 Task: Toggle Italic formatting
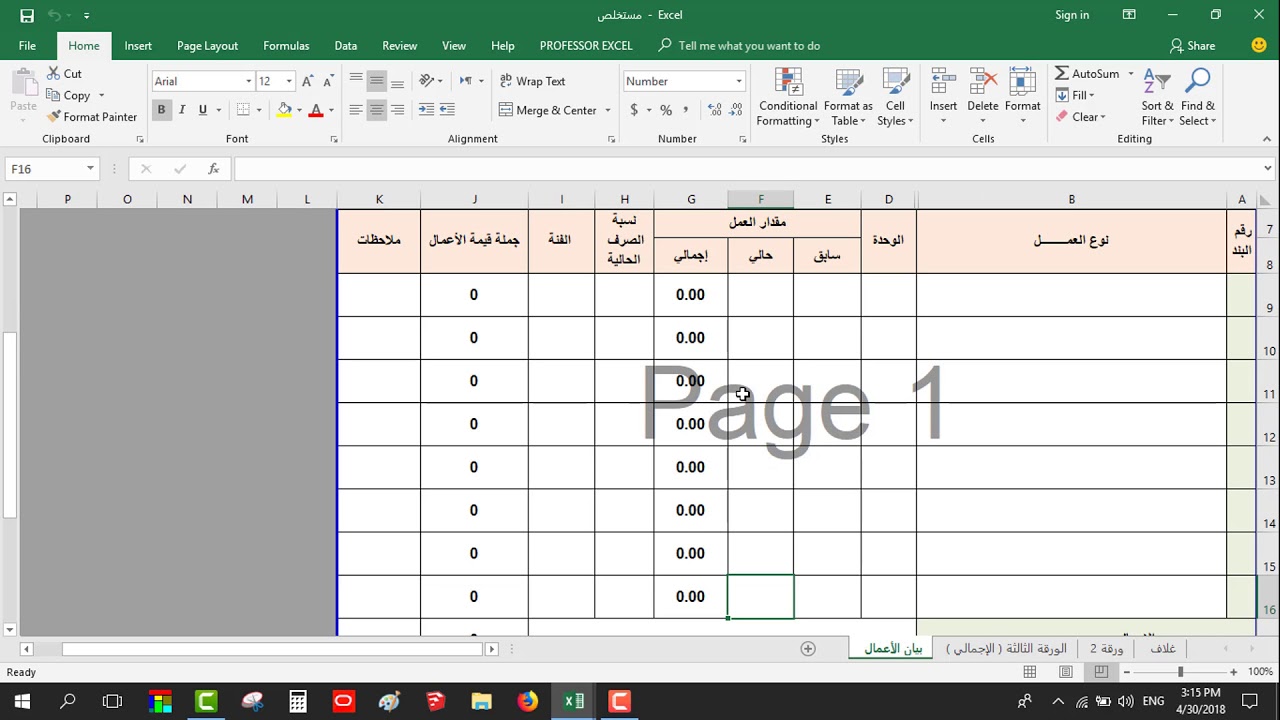[182, 110]
